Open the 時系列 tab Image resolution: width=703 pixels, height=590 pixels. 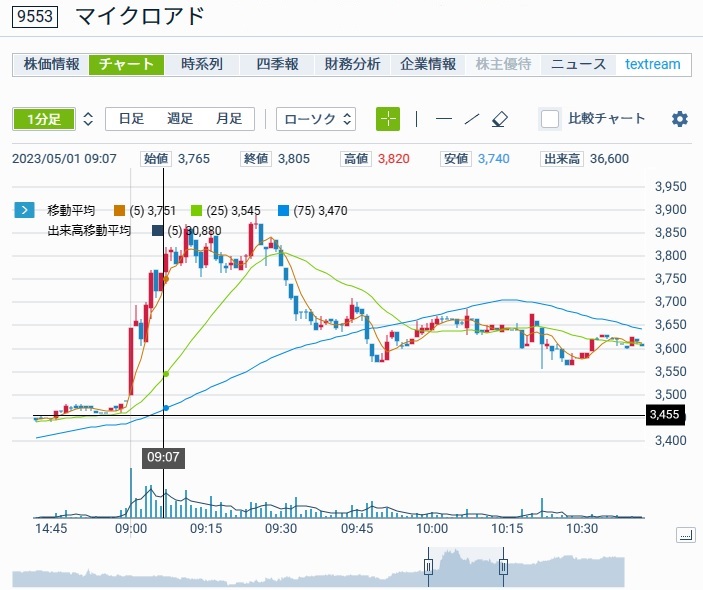tap(201, 64)
